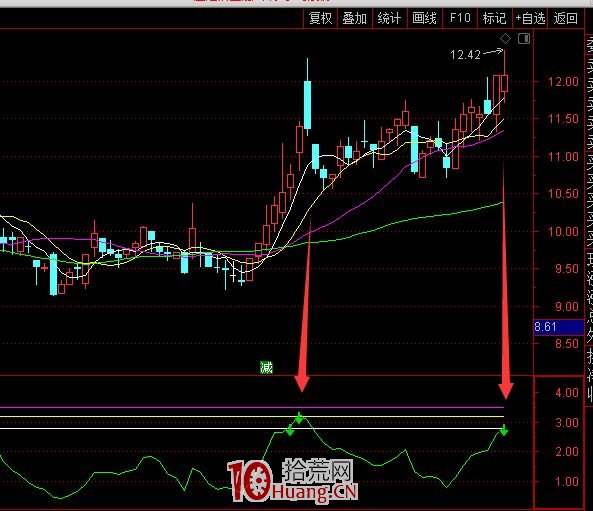
Task: Click the purple horizontal indicator threshold line
Action: pos(252,407)
